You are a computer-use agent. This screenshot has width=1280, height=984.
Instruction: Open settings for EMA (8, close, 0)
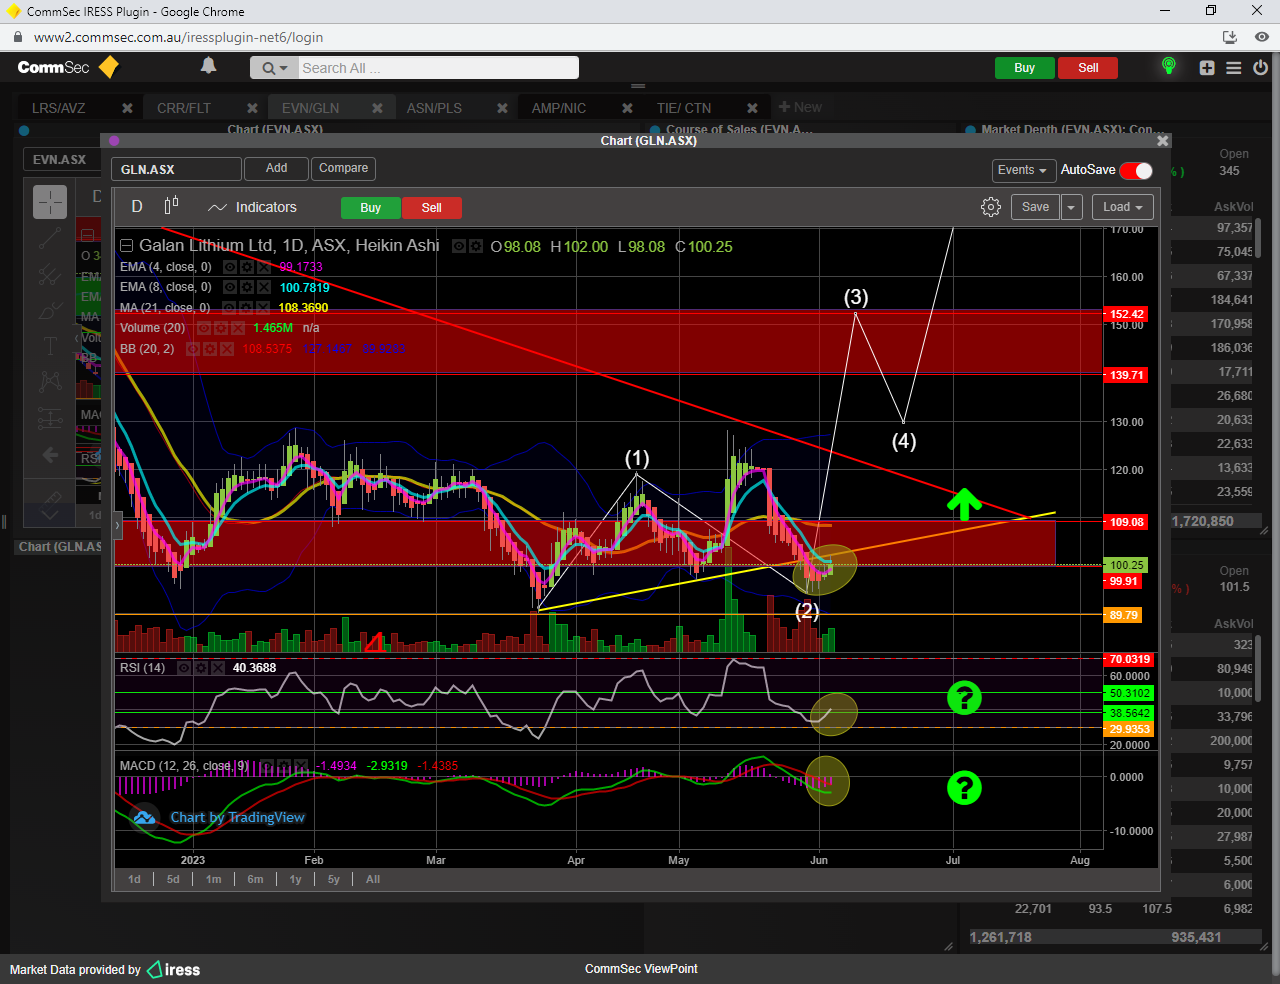tap(247, 288)
